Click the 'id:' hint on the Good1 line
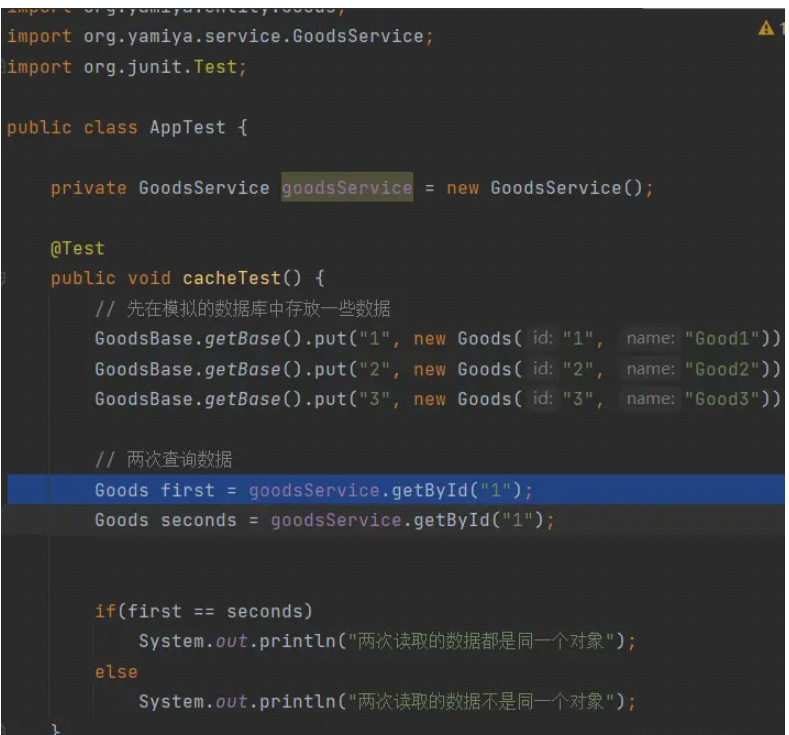 [x=543, y=338]
